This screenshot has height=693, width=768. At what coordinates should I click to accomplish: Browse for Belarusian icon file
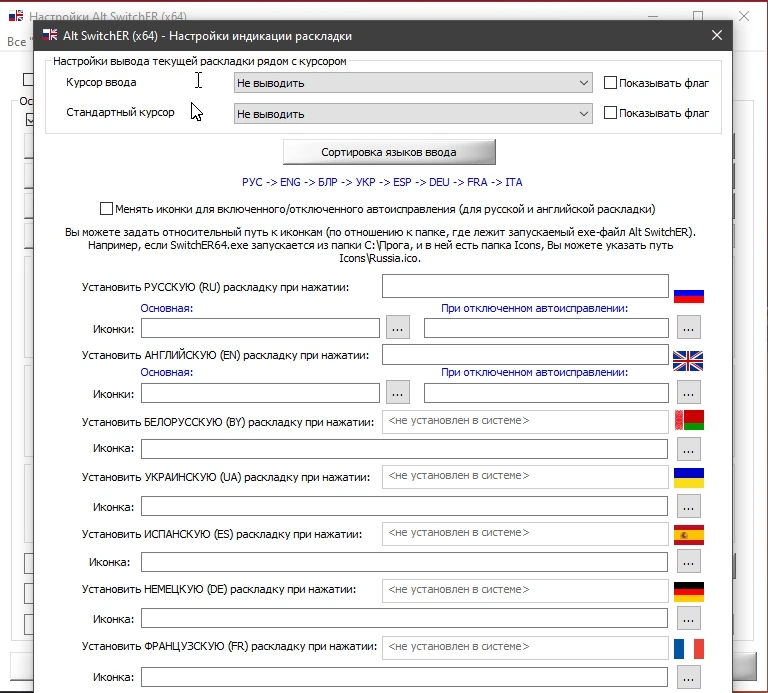[x=689, y=449]
